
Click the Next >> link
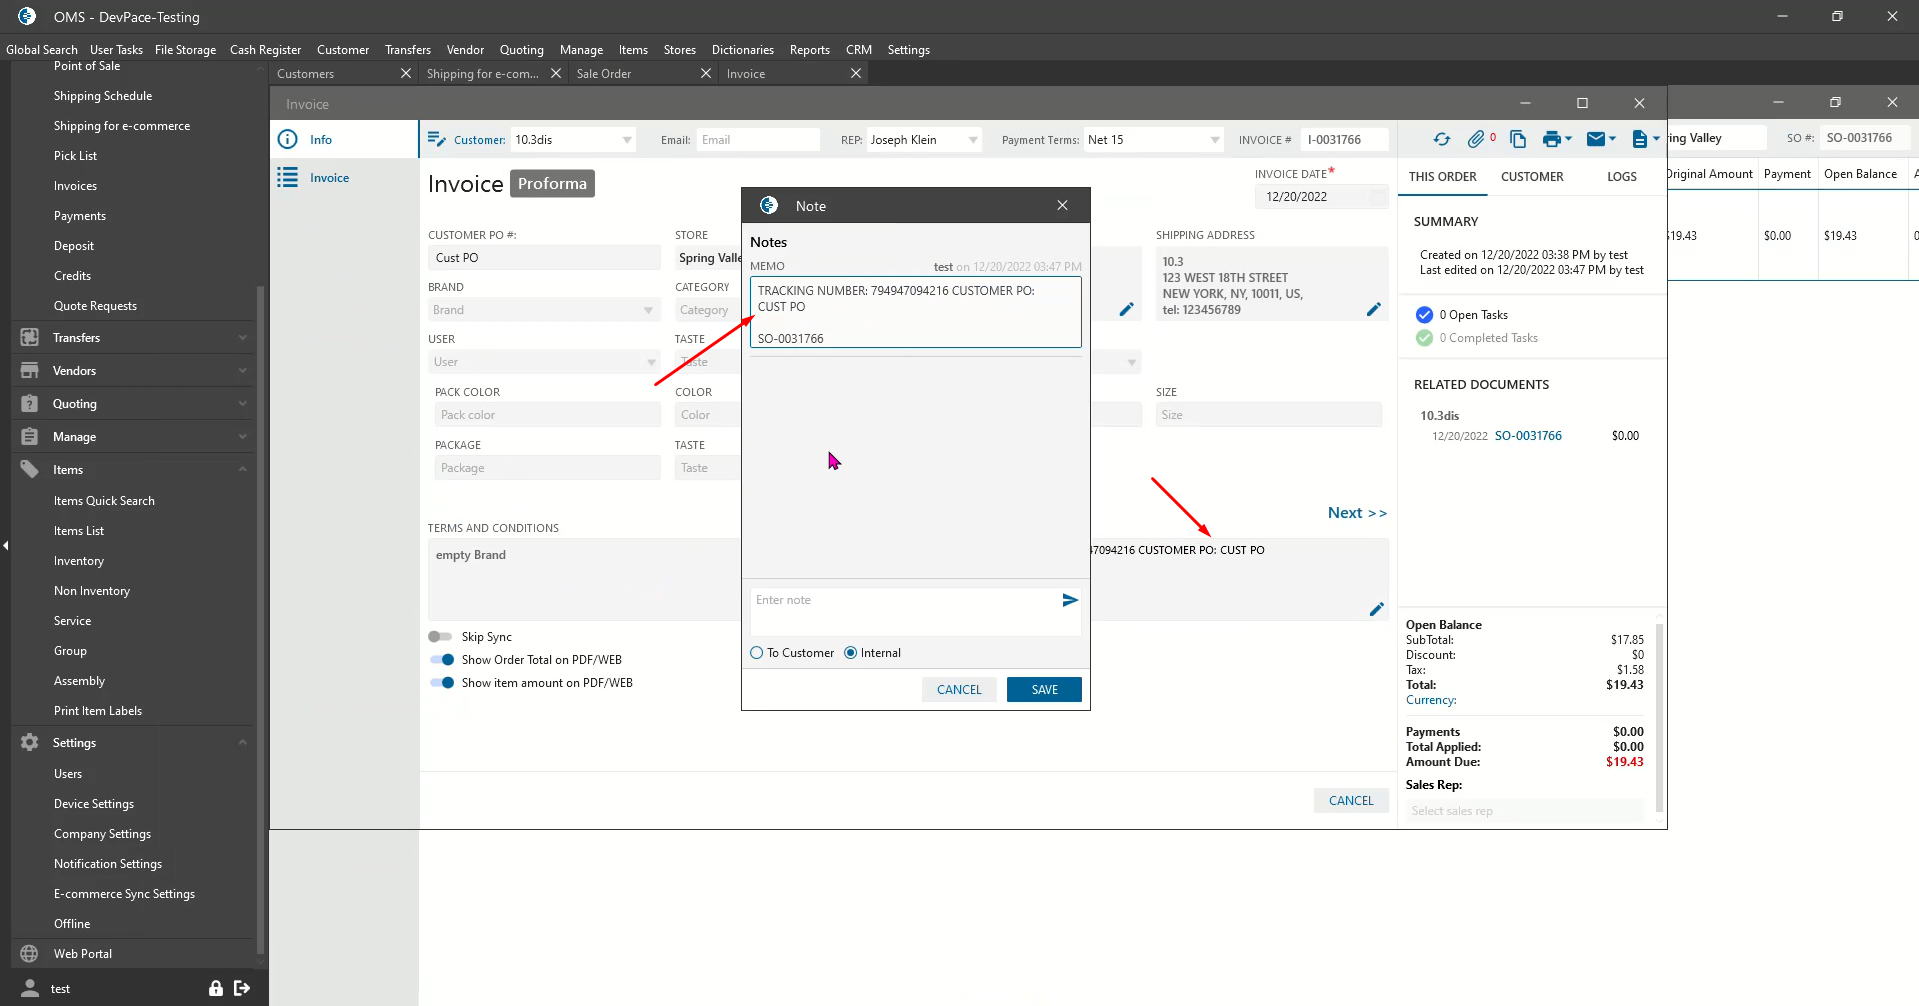[1357, 513]
